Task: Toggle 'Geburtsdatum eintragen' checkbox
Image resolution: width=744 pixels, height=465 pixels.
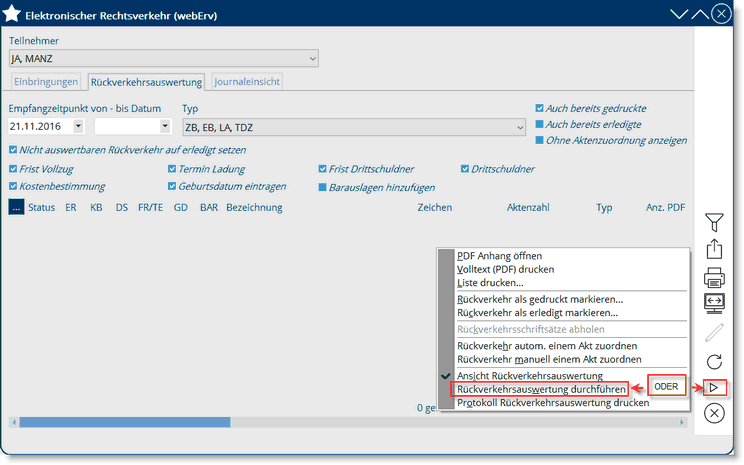Action: pos(172,186)
